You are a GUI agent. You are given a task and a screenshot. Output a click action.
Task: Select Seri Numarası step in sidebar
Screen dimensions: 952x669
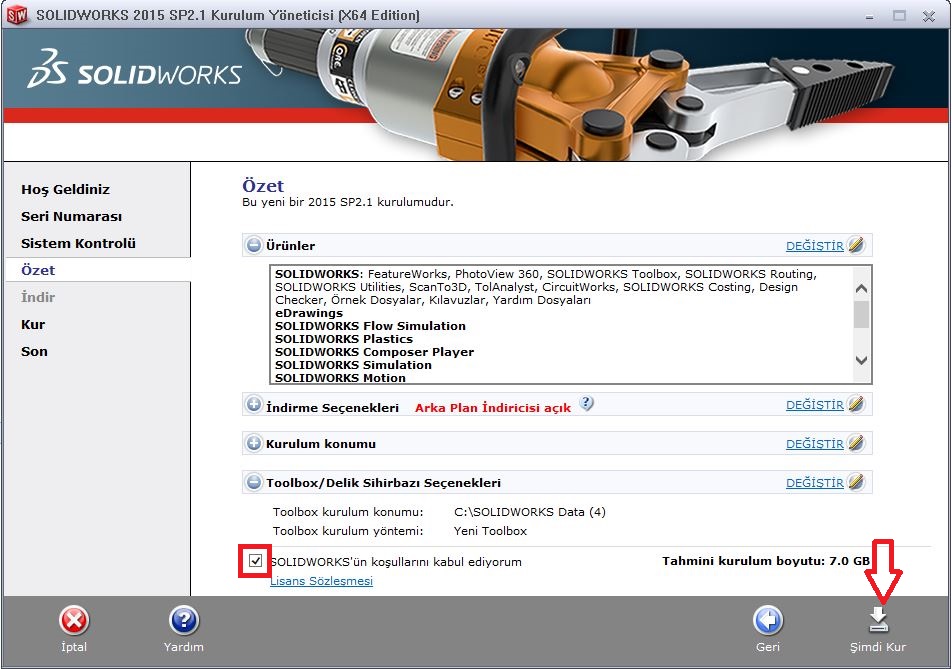tap(72, 217)
